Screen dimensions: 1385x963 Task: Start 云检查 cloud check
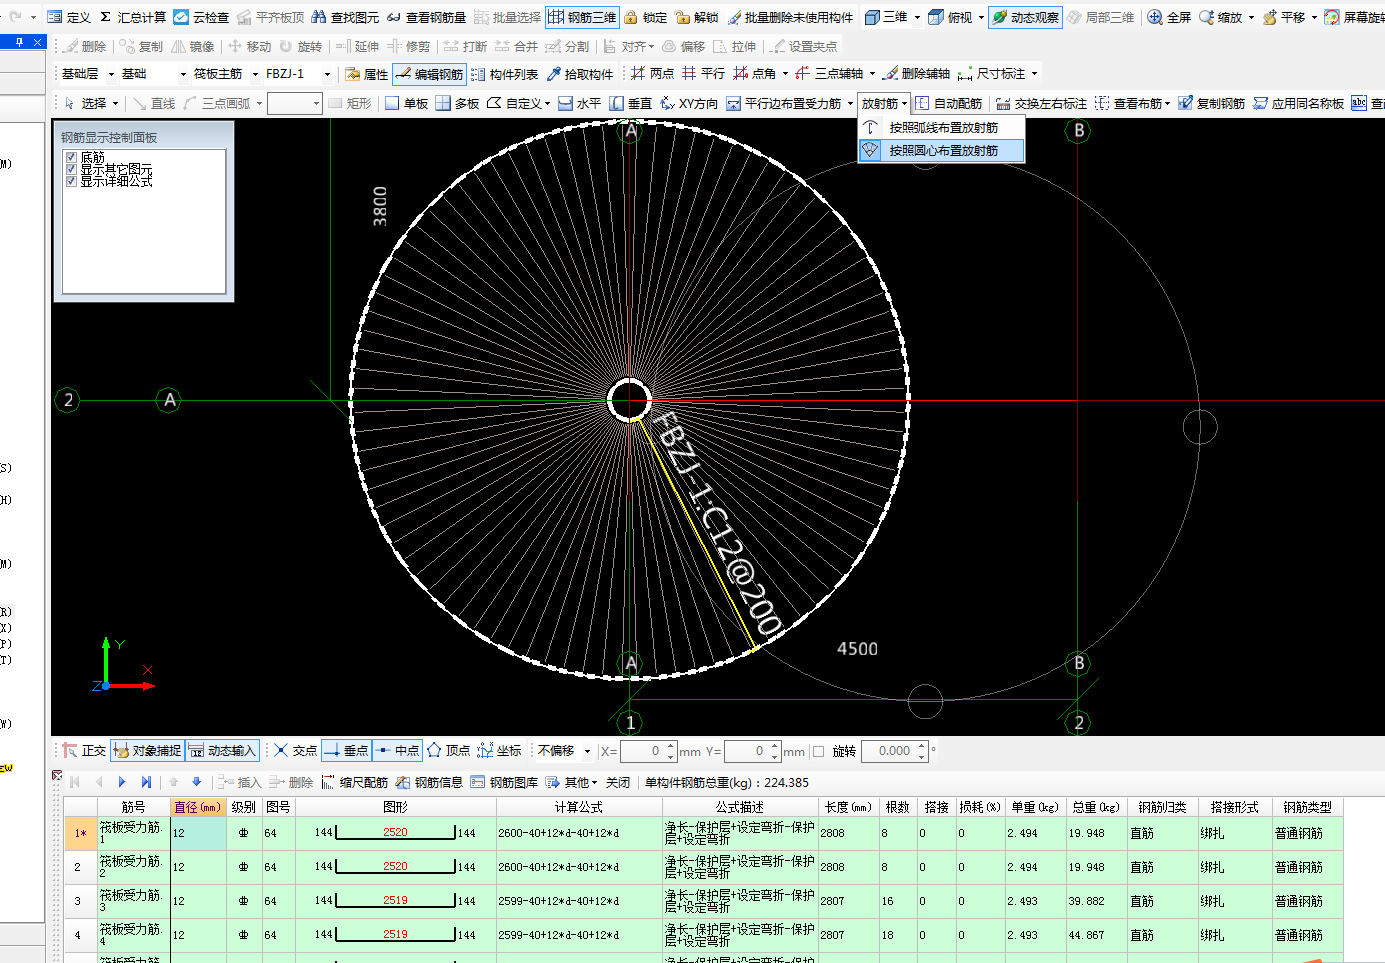(x=201, y=17)
